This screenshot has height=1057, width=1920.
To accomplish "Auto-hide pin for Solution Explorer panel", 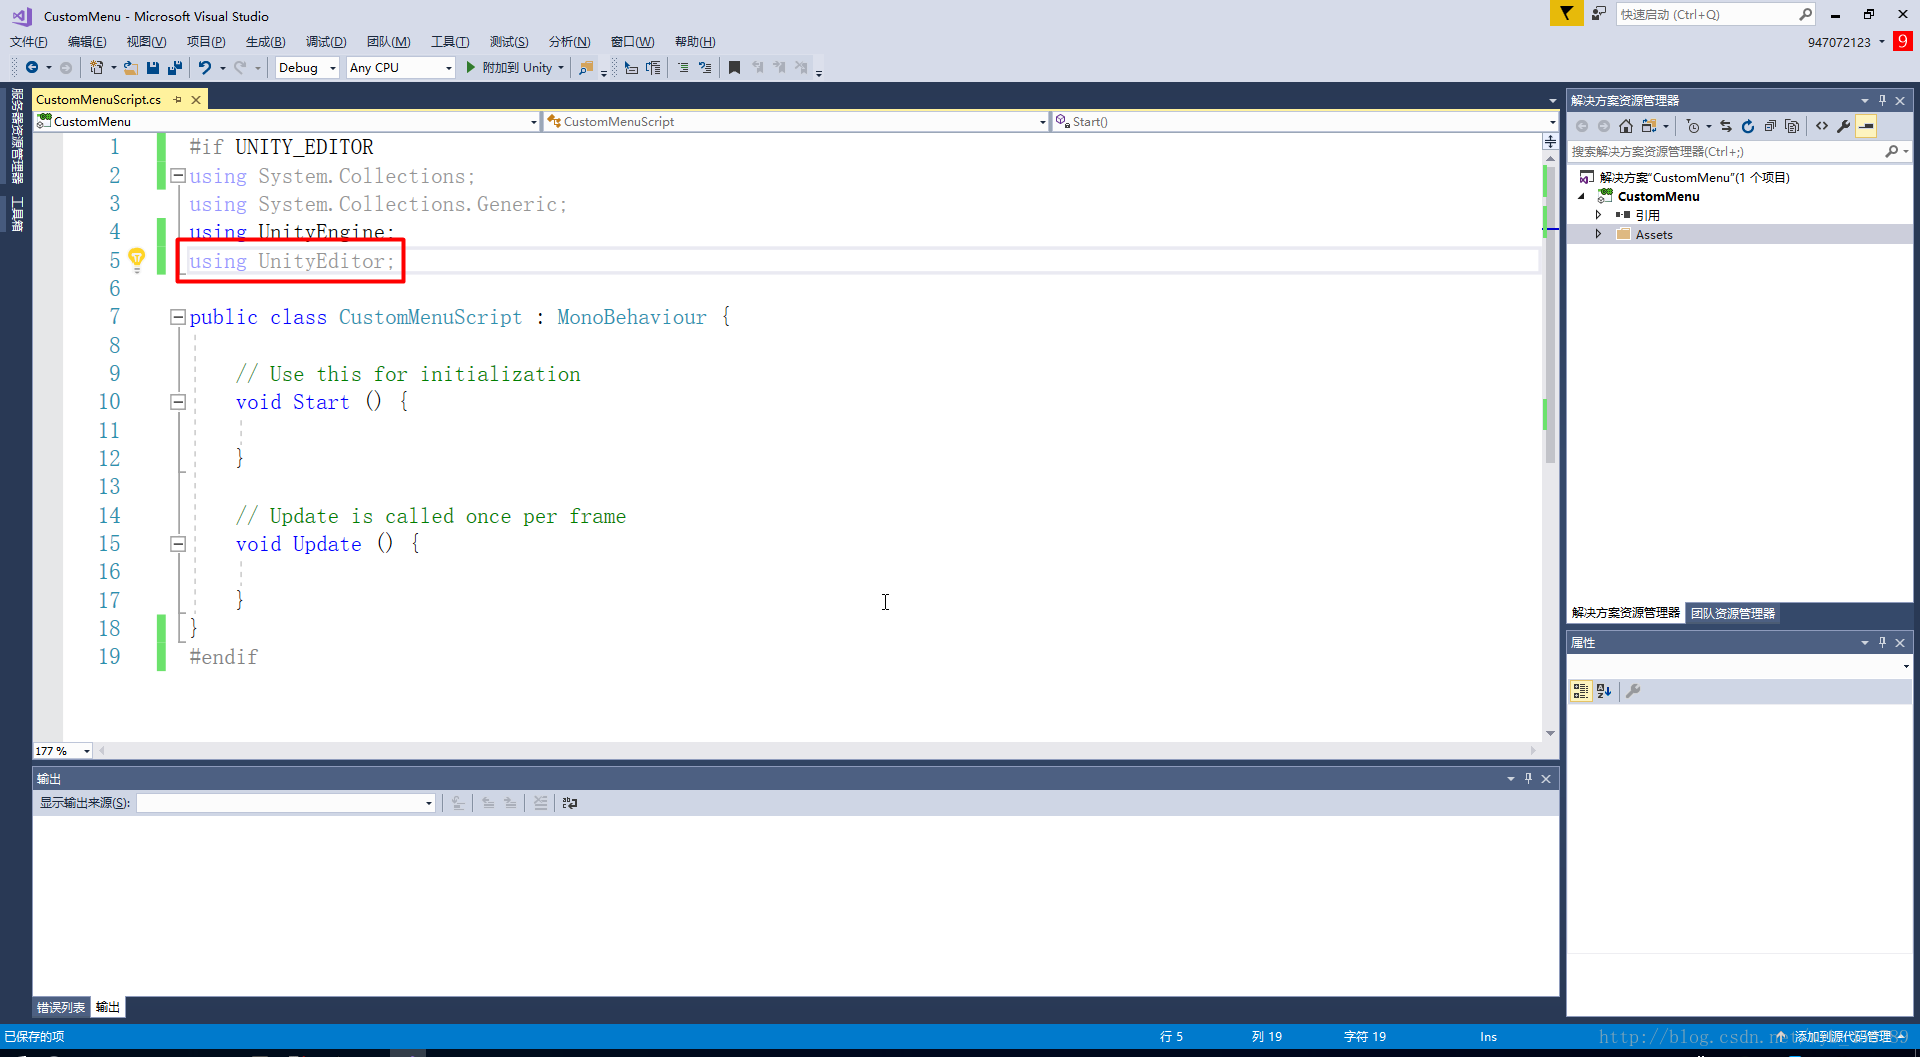I will point(1882,100).
